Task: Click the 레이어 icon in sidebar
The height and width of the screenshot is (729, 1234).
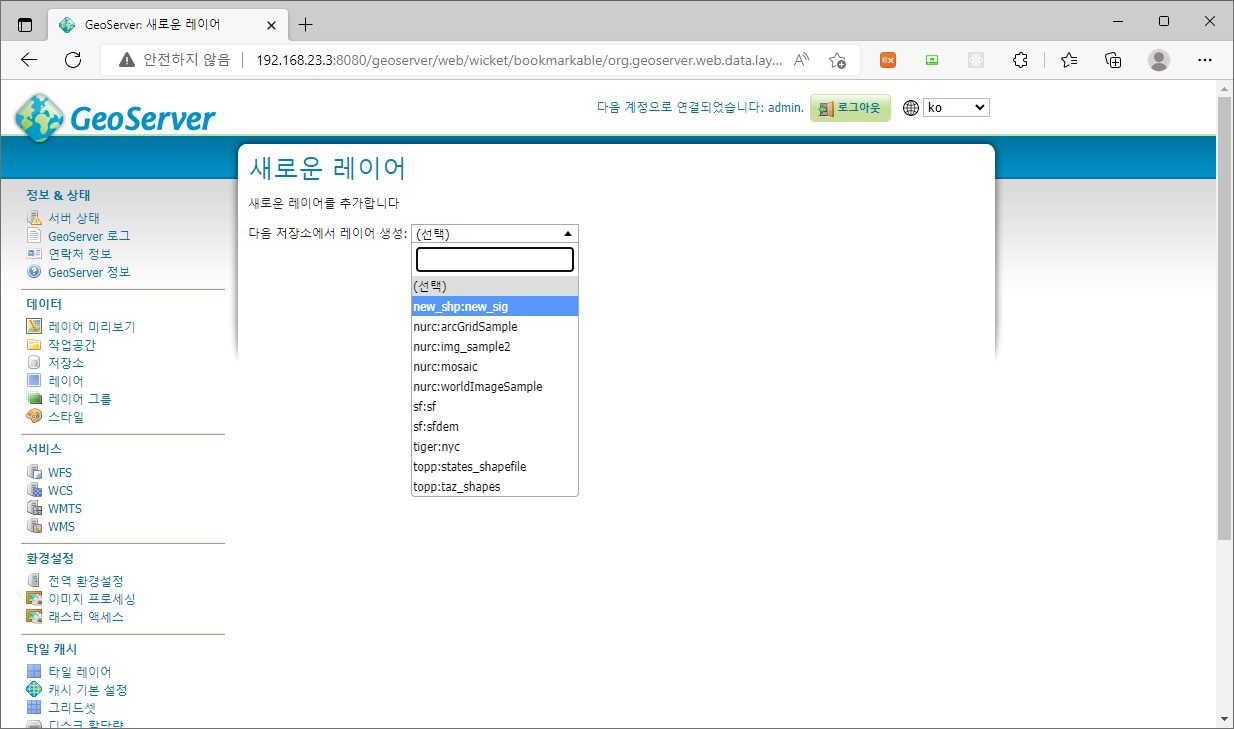Action: pos(34,381)
